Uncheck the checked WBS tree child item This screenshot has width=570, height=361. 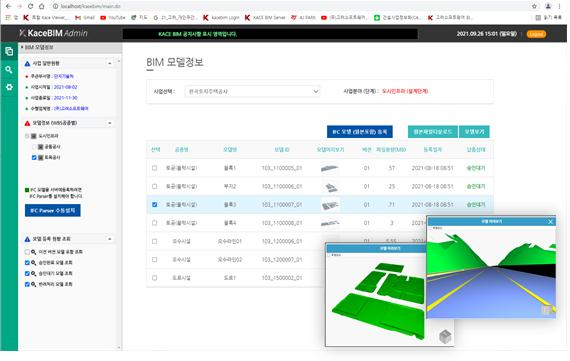point(34,157)
